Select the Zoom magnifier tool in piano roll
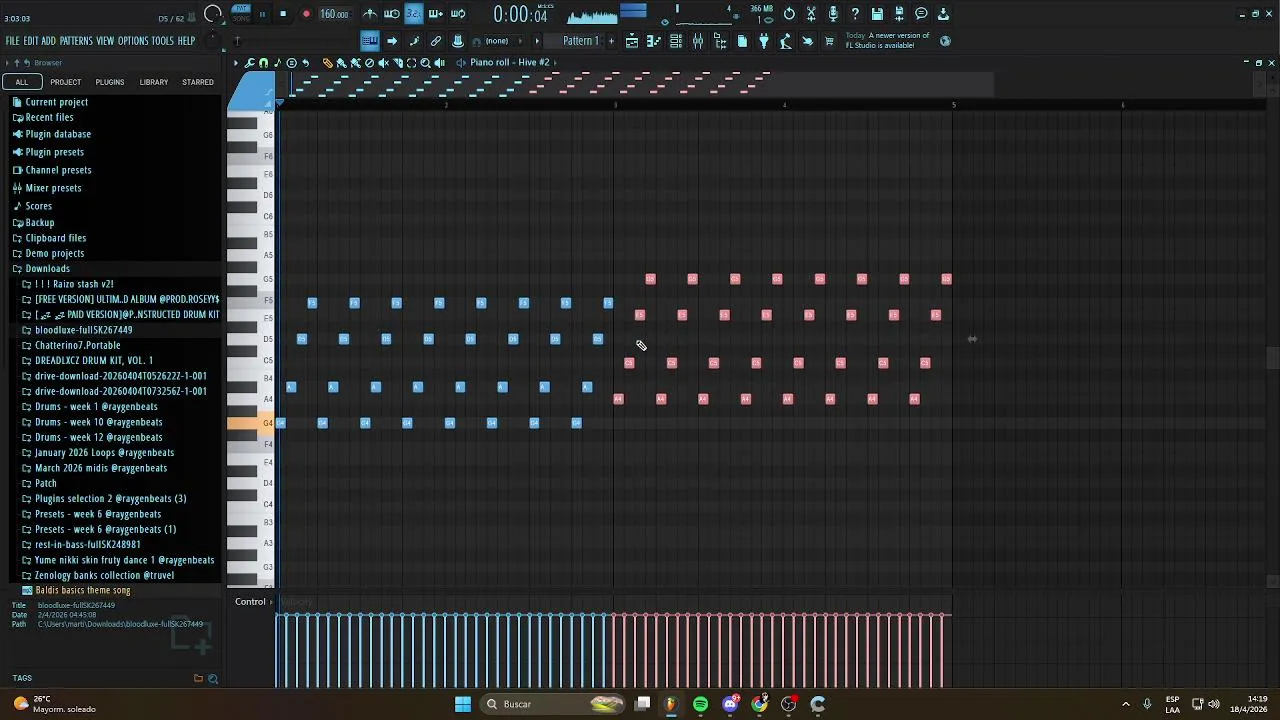The height and width of the screenshot is (720, 1280). [425, 63]
